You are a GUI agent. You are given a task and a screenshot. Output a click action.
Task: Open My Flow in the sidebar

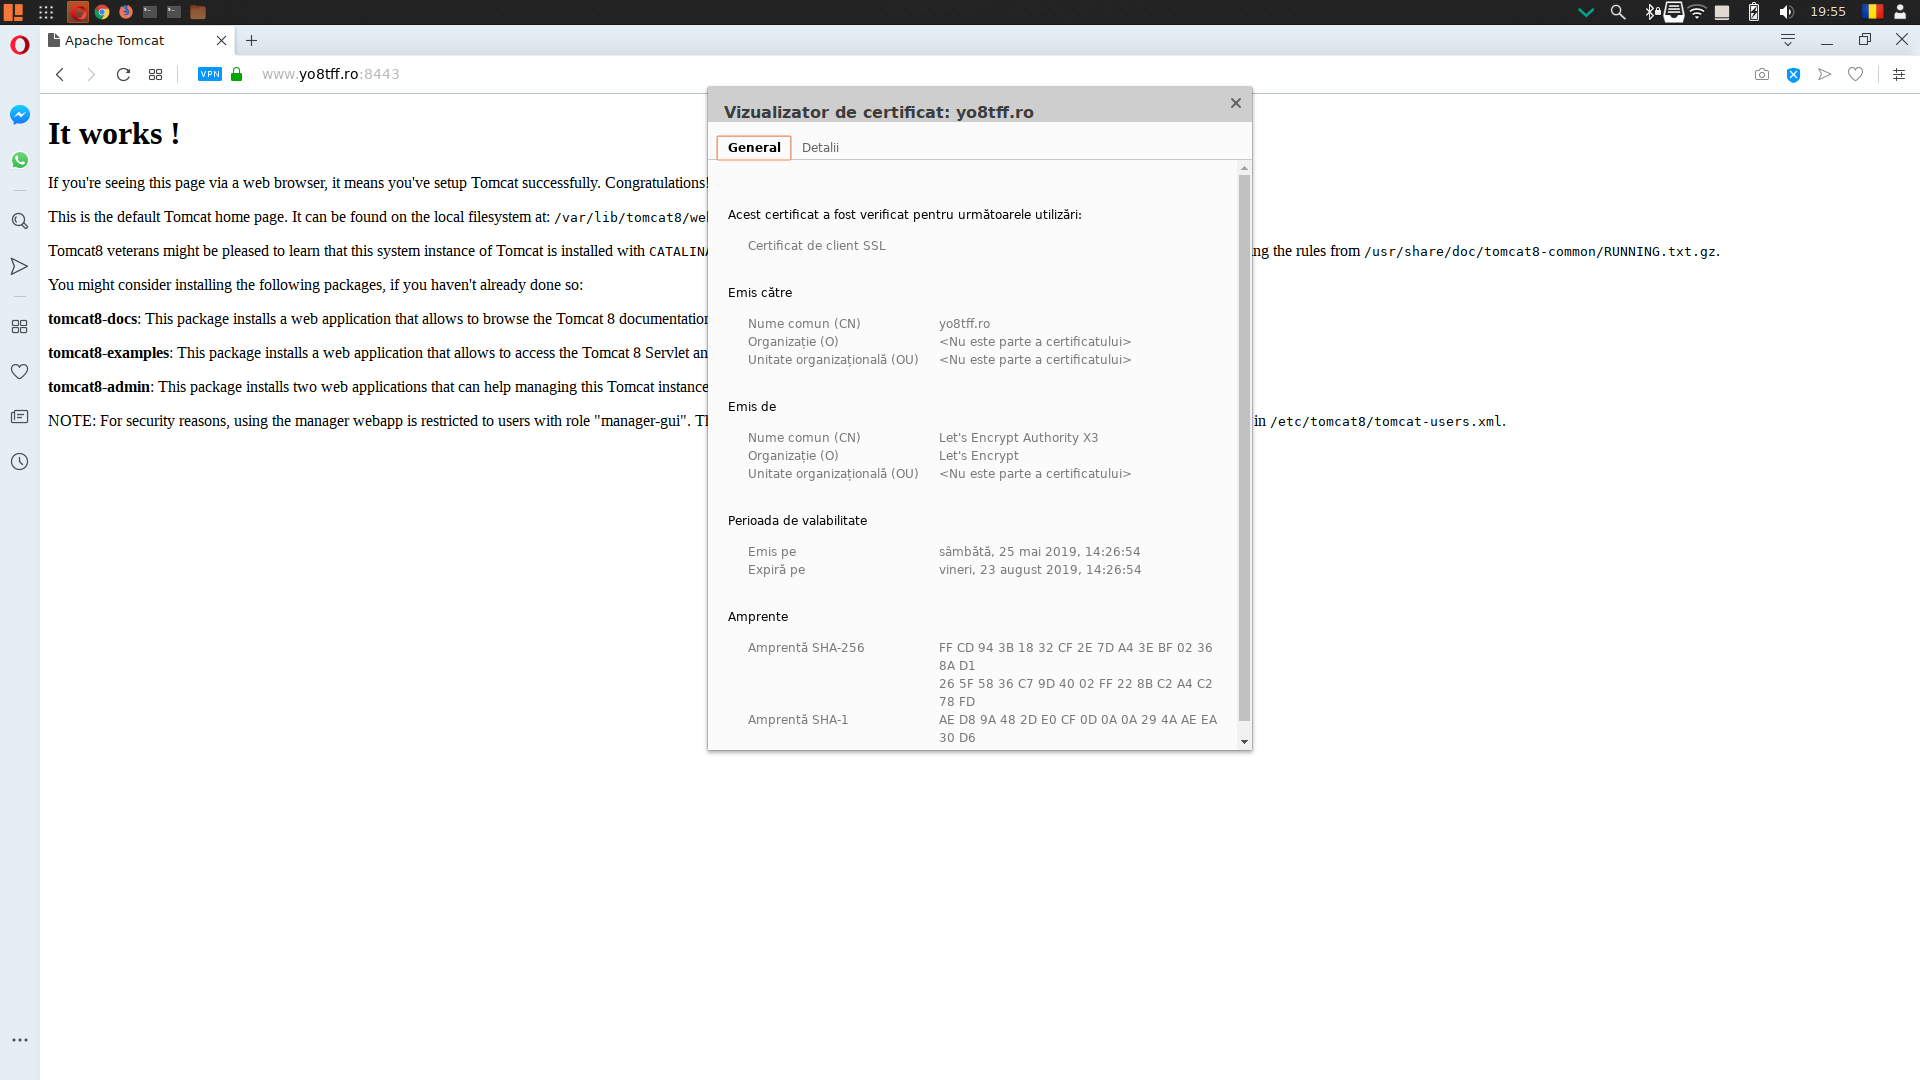(20, 266)
